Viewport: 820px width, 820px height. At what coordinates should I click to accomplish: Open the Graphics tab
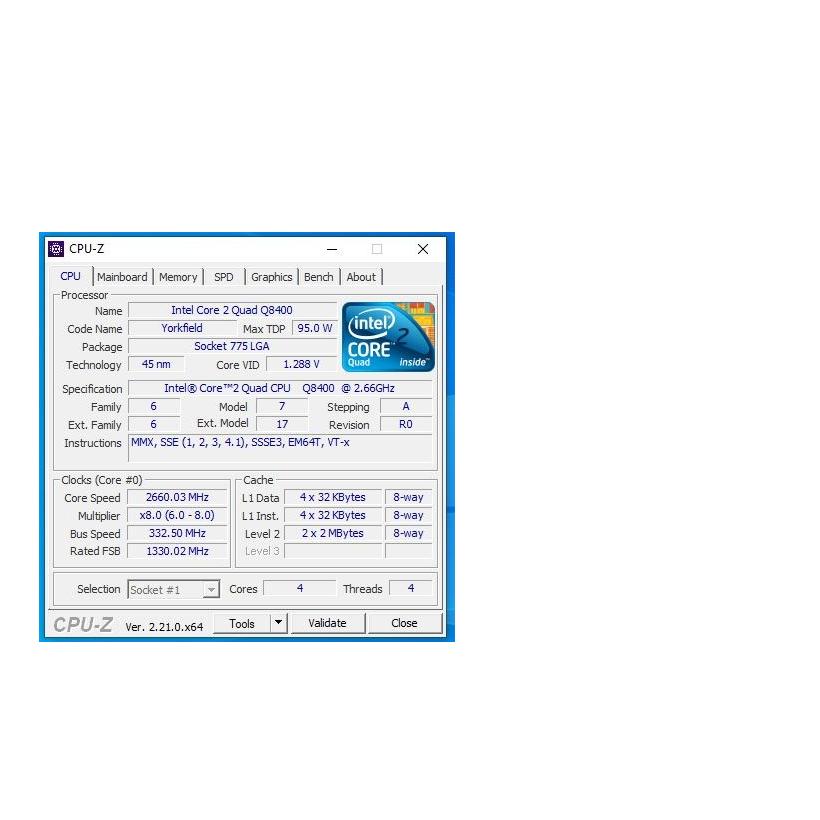click(271, 277)
